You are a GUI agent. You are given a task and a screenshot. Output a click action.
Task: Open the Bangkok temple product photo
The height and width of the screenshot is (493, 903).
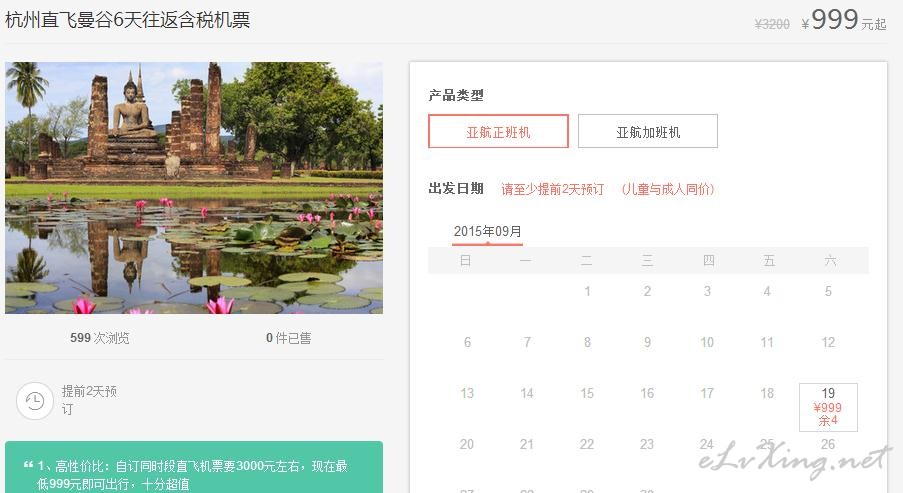coord(194,188)
